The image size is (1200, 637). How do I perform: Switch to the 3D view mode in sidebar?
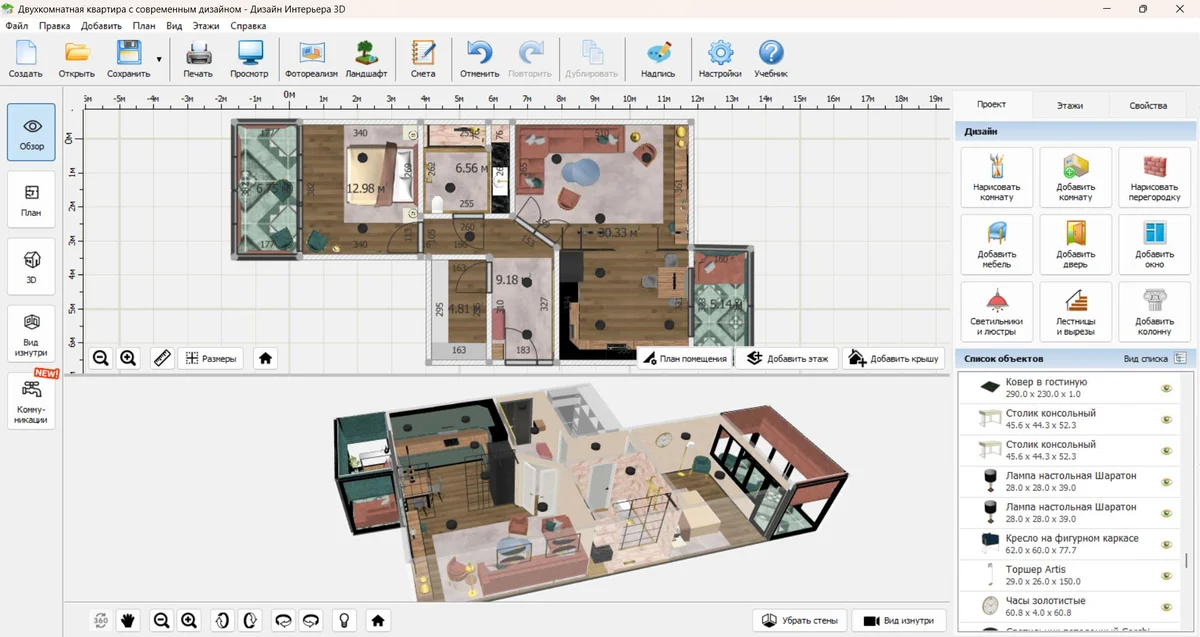32,267
